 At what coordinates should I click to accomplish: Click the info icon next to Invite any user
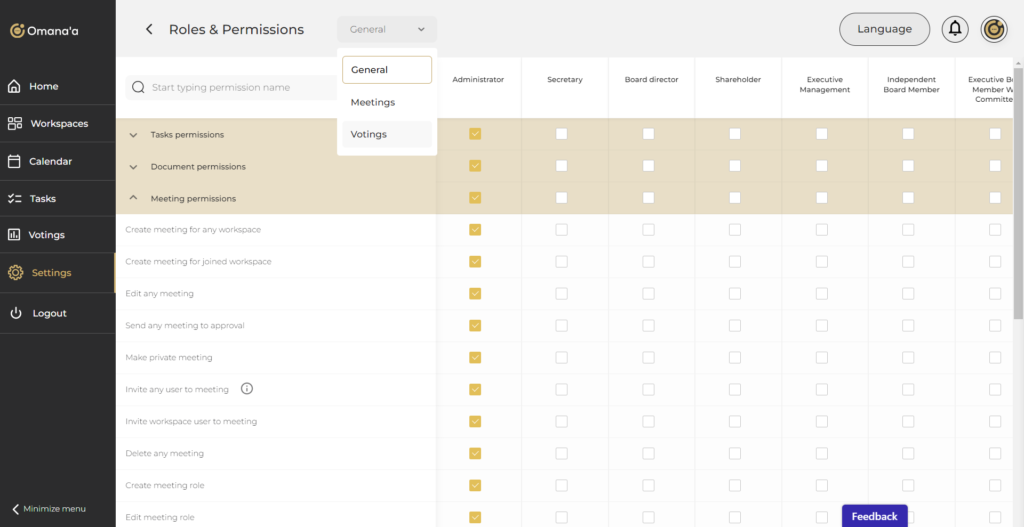[x=247, y=389]
